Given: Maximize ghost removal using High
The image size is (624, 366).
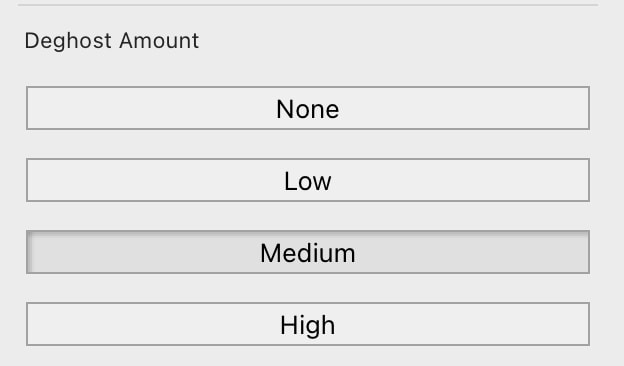Looking at the screenshot, I should tap(308, 324).
